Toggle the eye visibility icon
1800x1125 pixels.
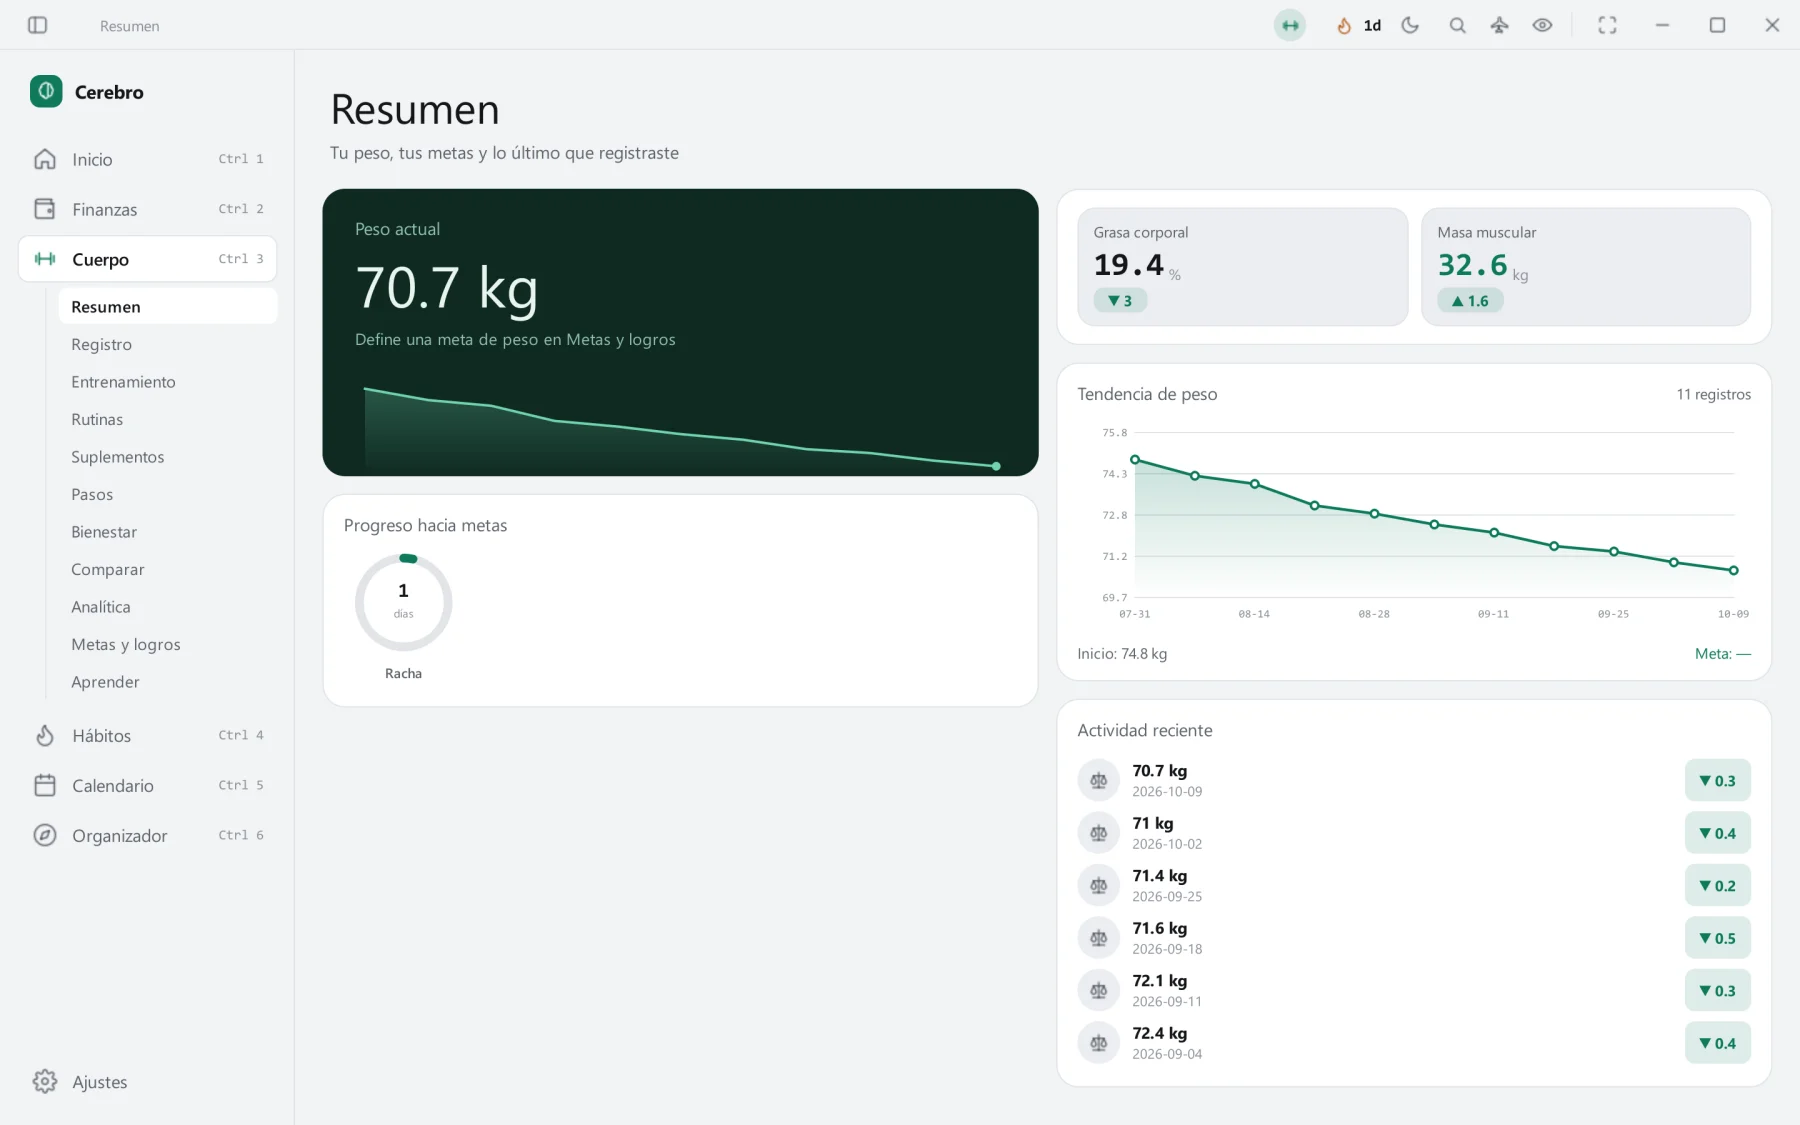coord(1542,25)
